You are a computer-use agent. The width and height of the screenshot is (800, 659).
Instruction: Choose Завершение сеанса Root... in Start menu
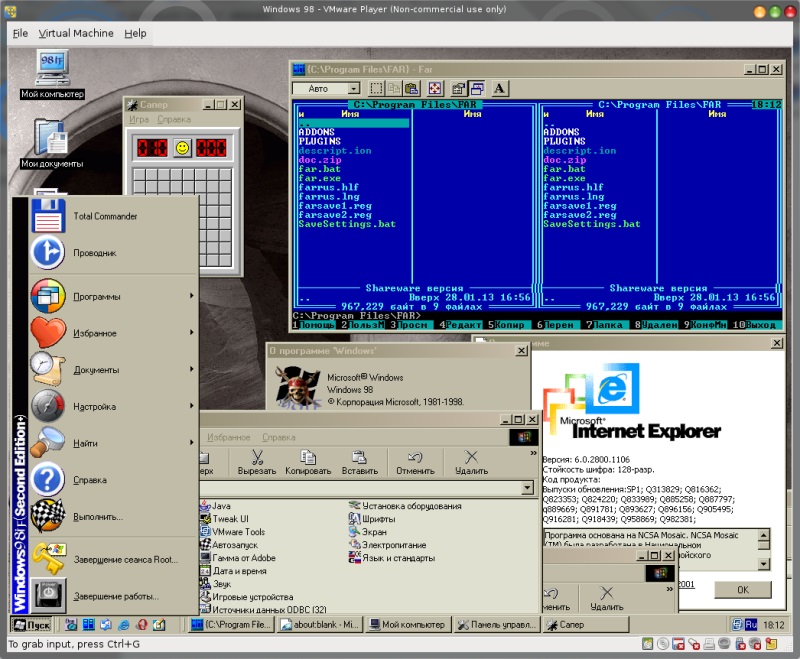pos(113,560)
